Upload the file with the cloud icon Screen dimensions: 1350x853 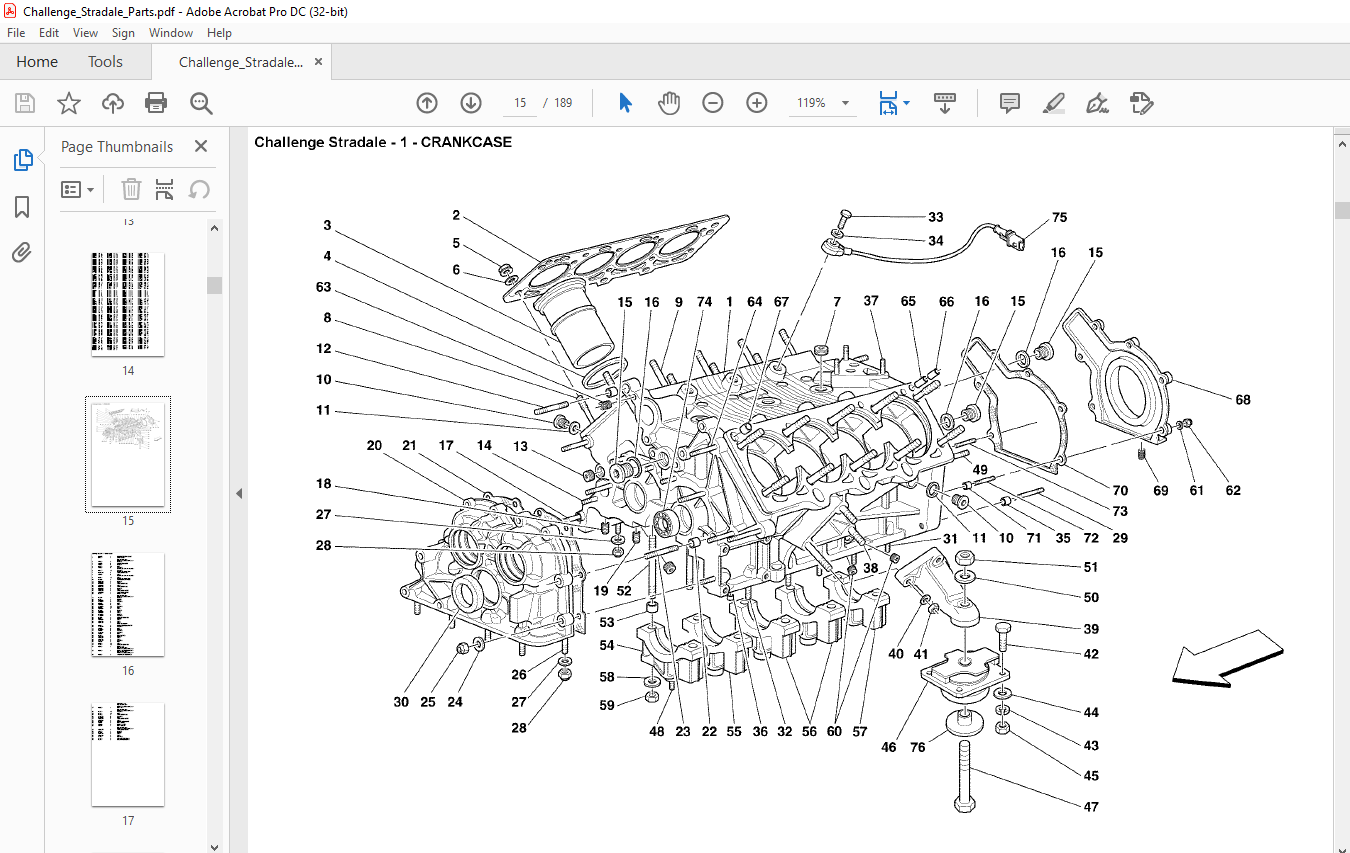click(113, 103)
